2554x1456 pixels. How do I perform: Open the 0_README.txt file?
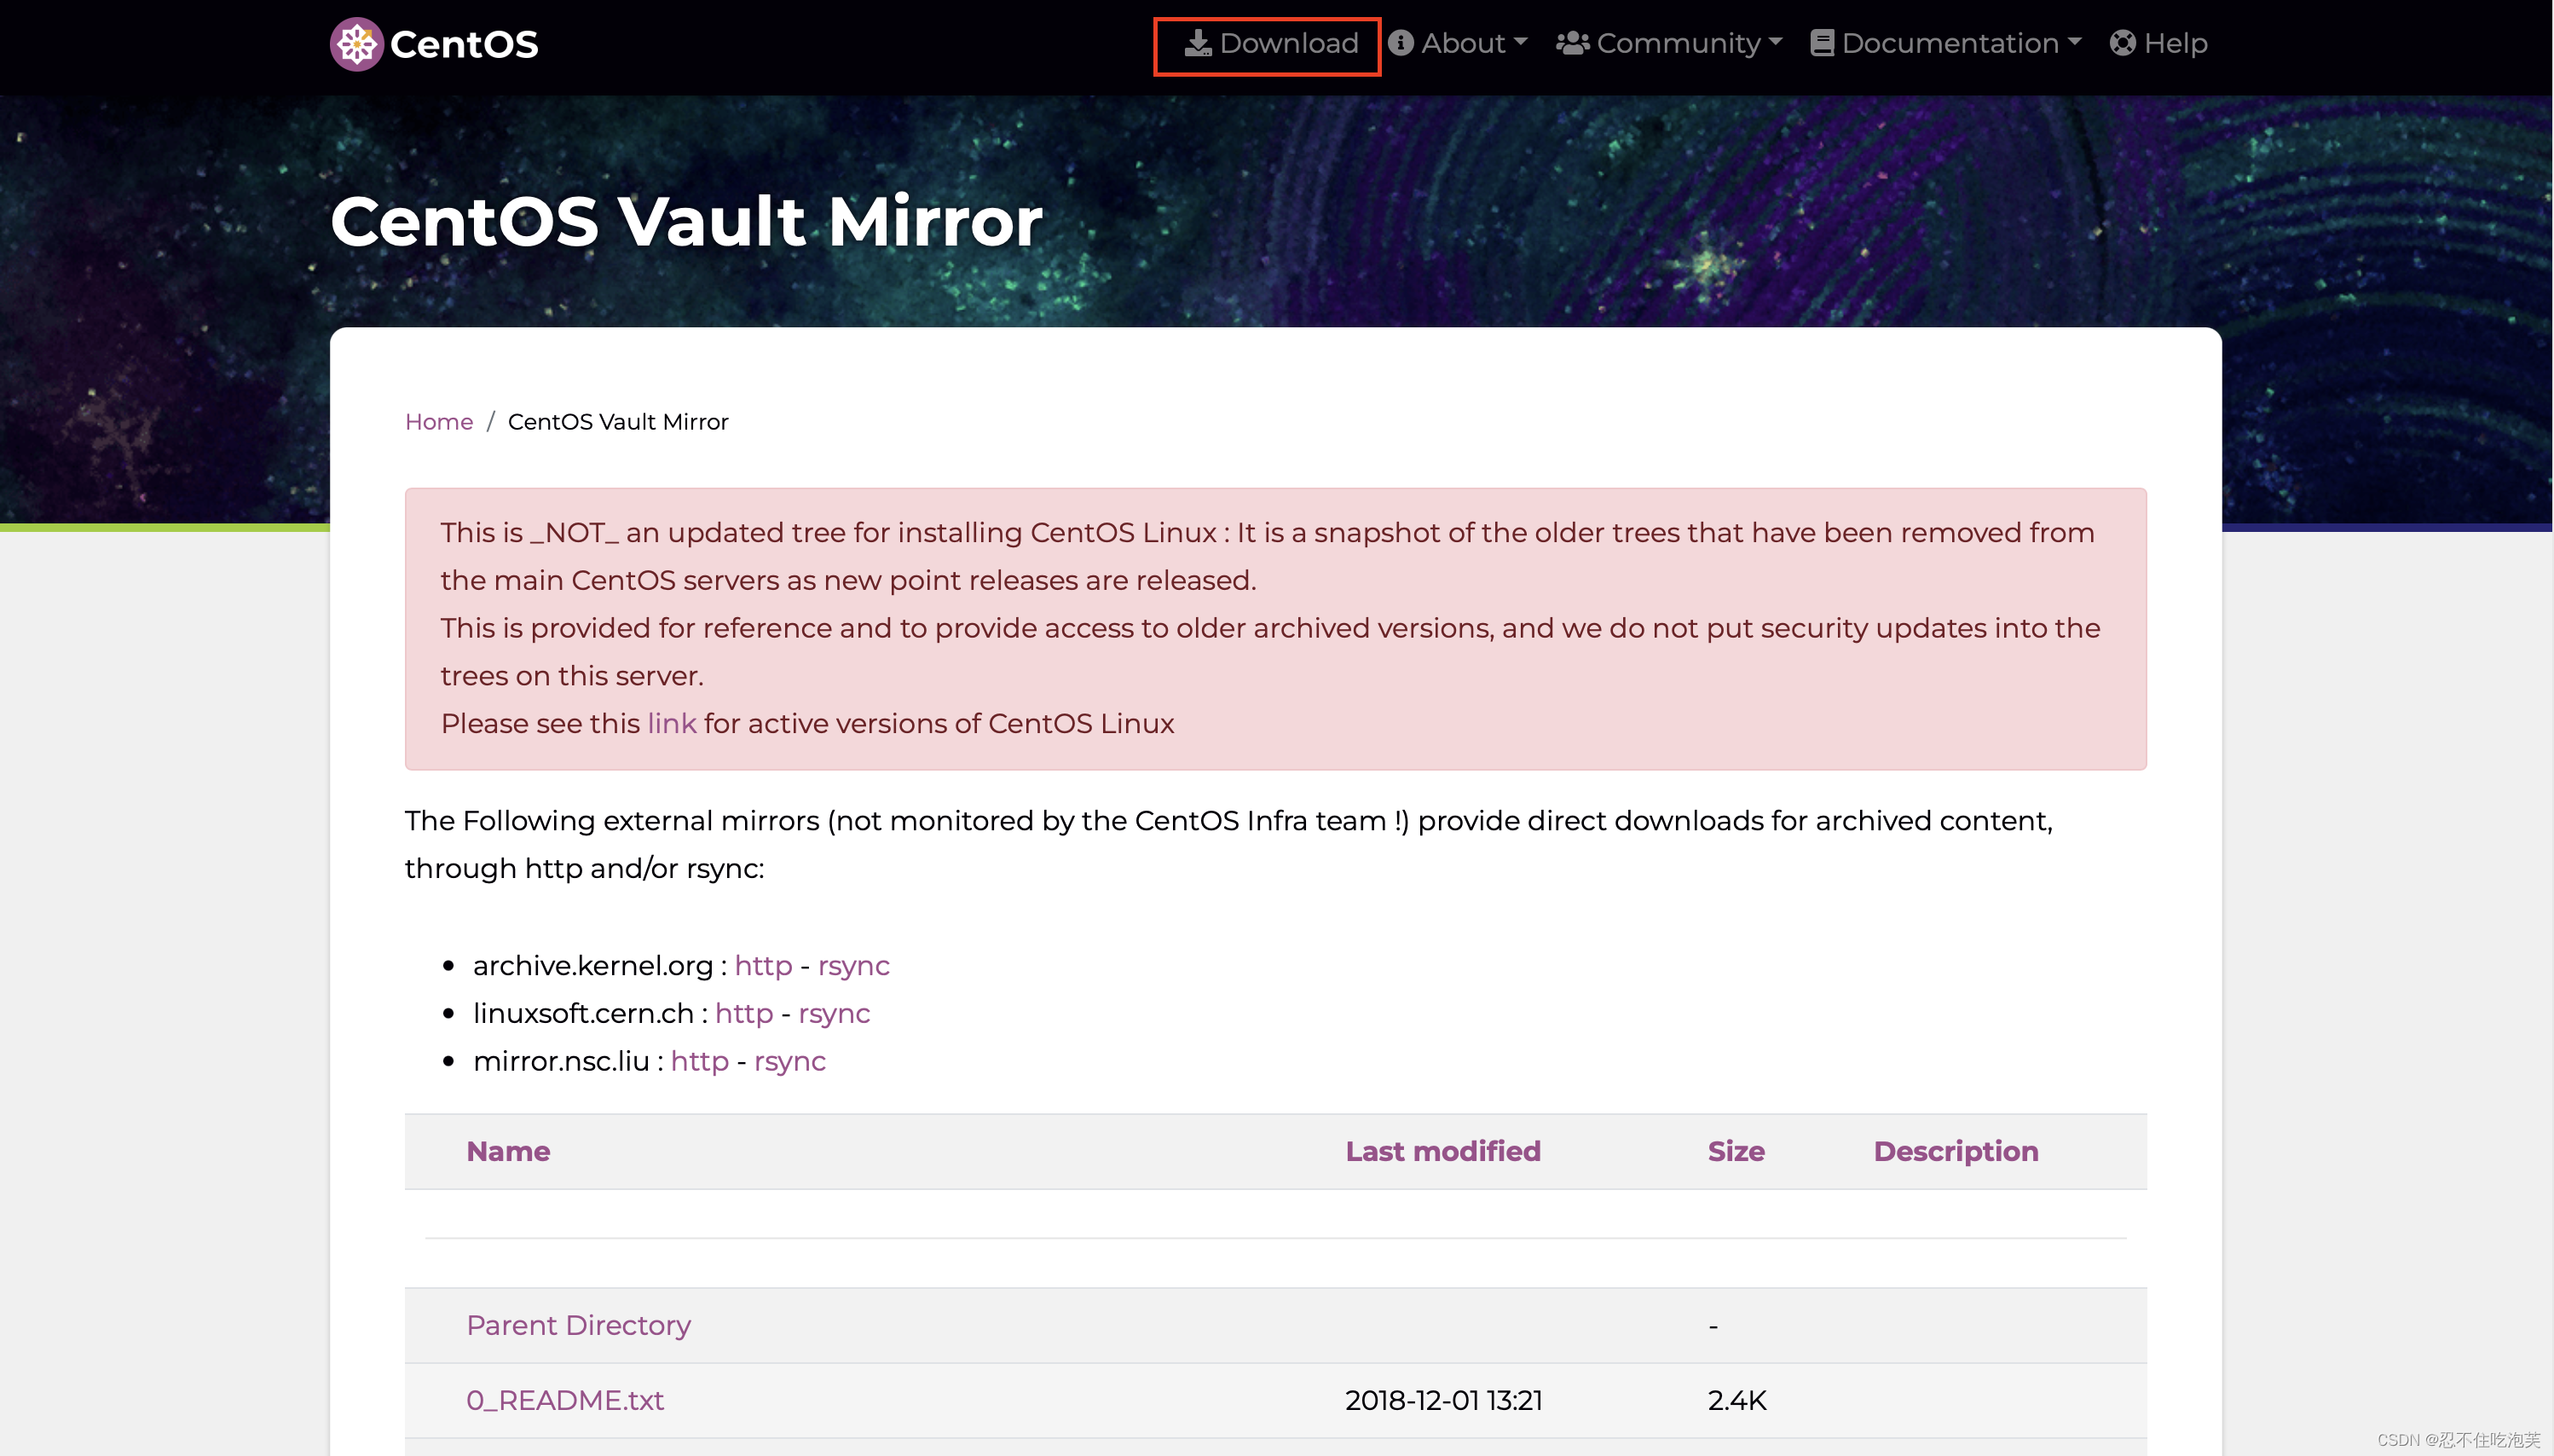(x=565, y=1400)
